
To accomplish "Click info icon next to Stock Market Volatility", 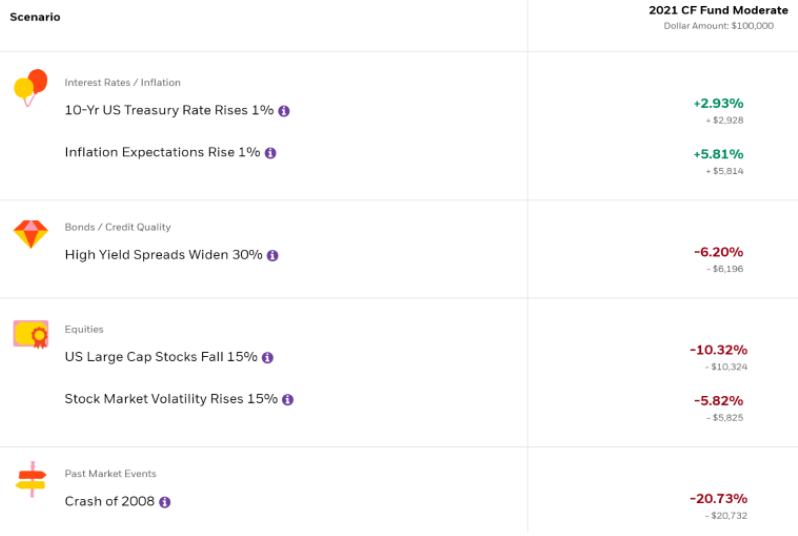I will 288,400.
